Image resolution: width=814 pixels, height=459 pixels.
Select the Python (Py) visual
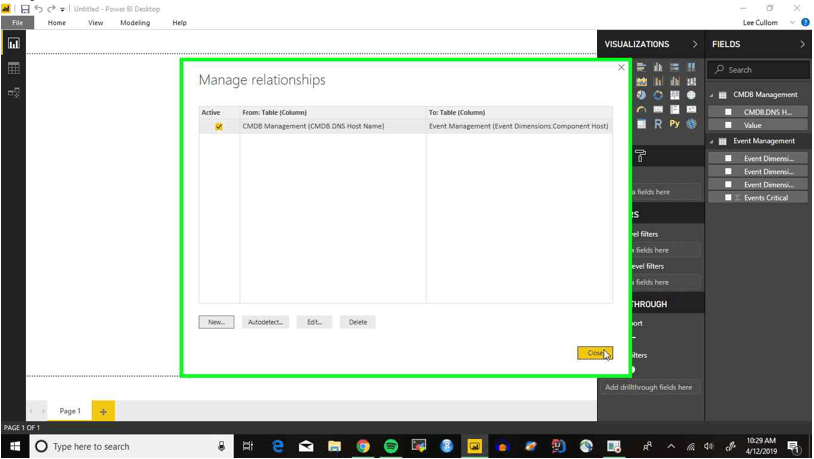674,124
